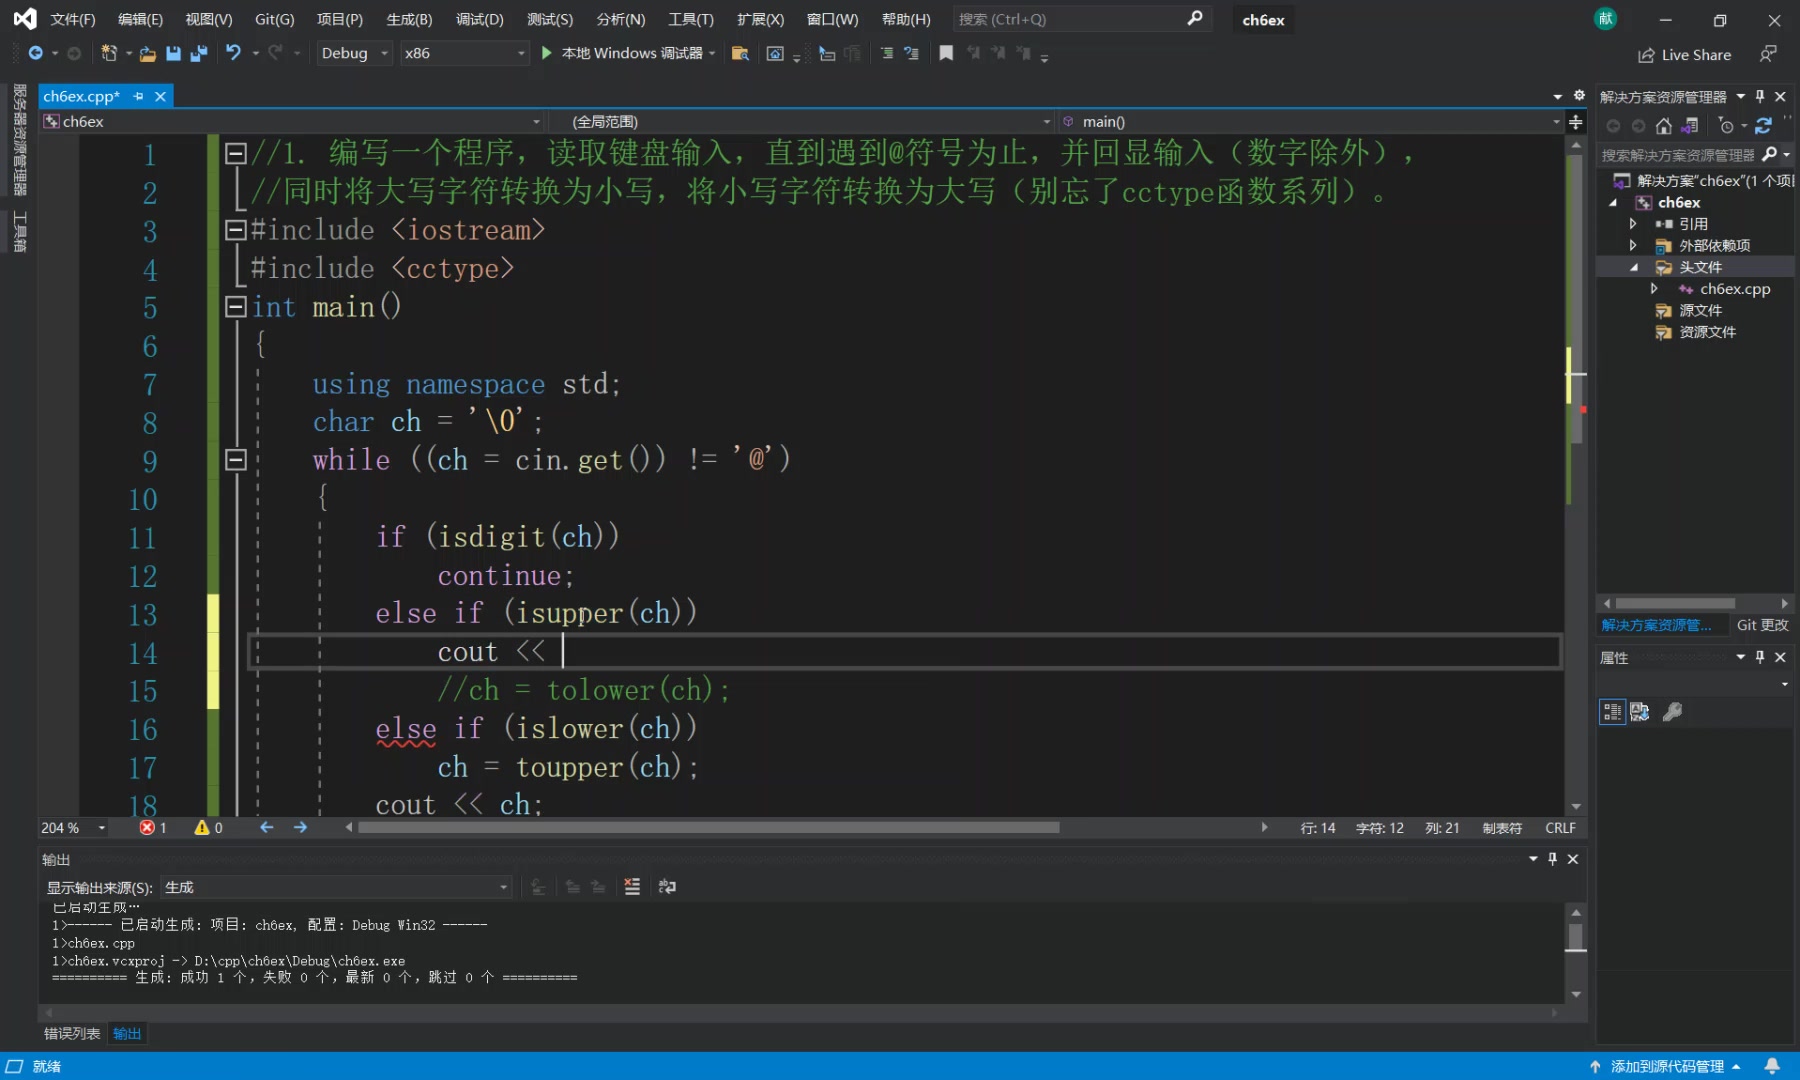The width and height of the screenshot is (1800, 1080).
Task: Click the next issue right arrow in status strip
Action: coord(300,828)
